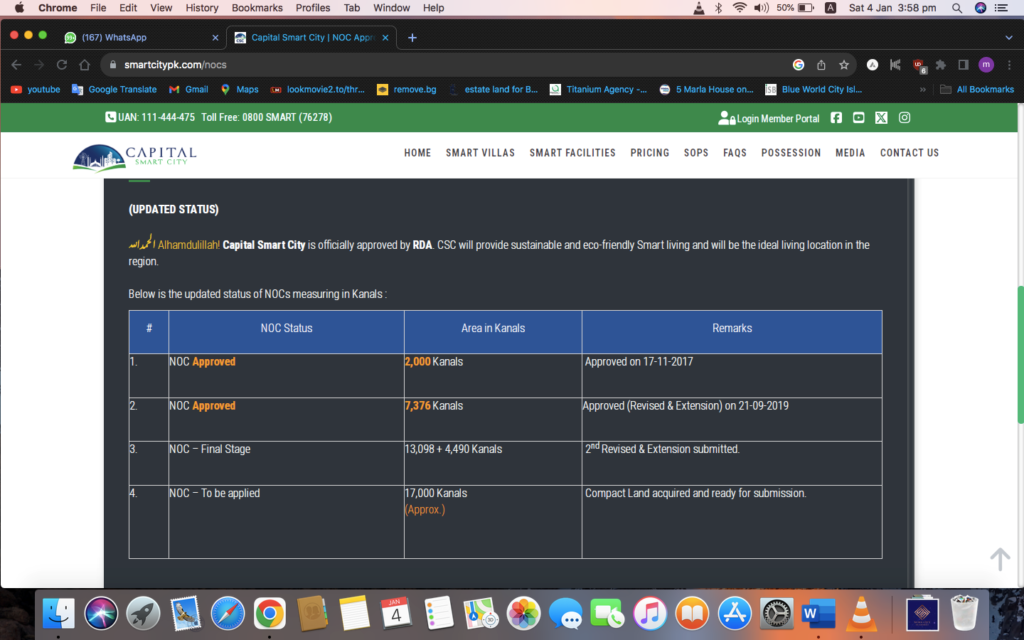Open Chrome three-dot menu

[1009, 65]
